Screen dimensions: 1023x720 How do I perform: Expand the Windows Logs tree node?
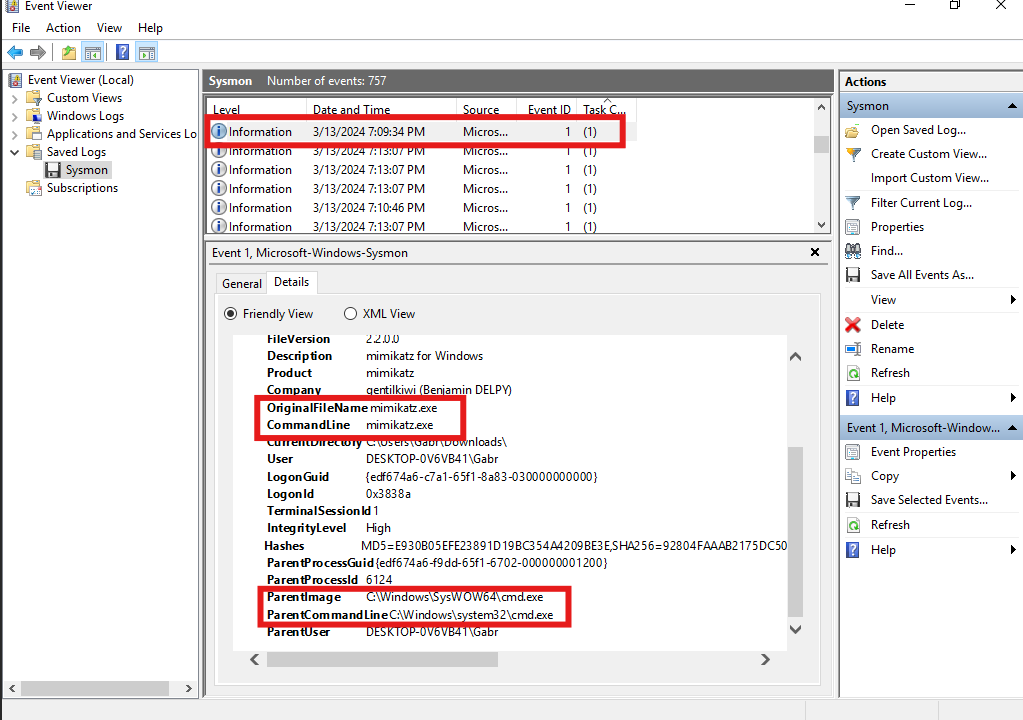point(14,117)
